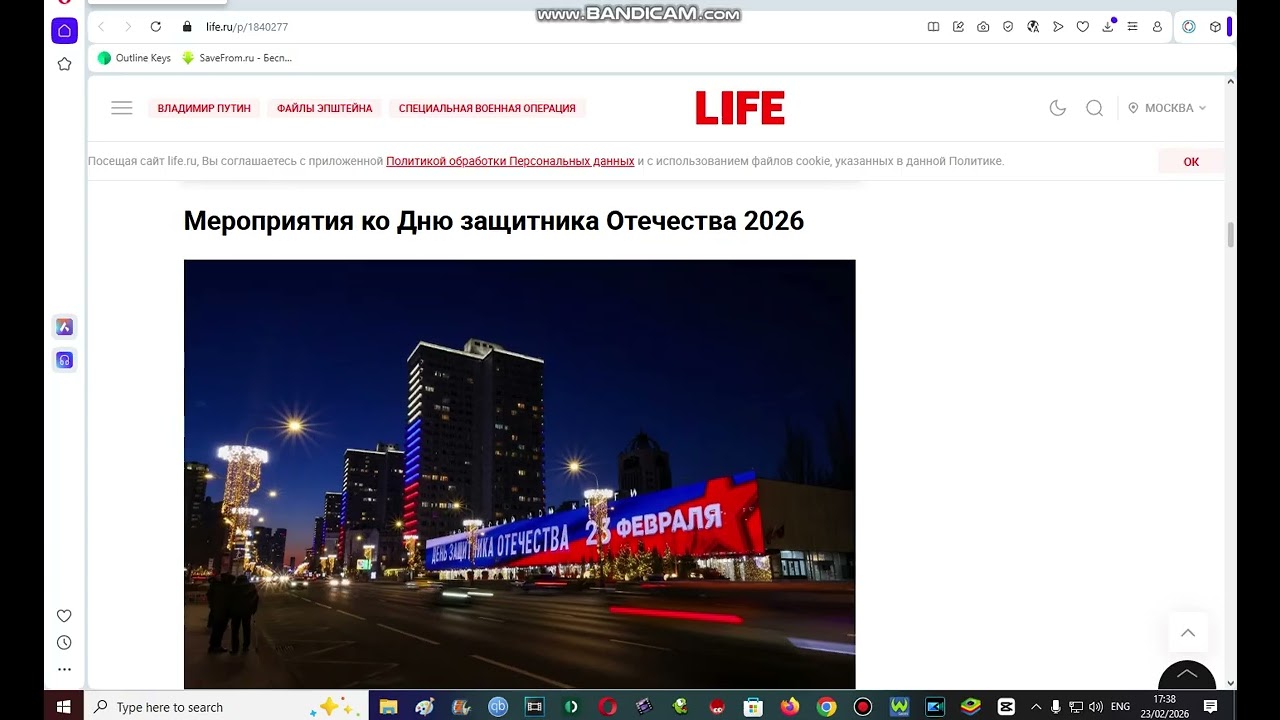Click scroll-to-top arrow button
Viewport: 1280px width, 720px height.
pos(1188,633)
